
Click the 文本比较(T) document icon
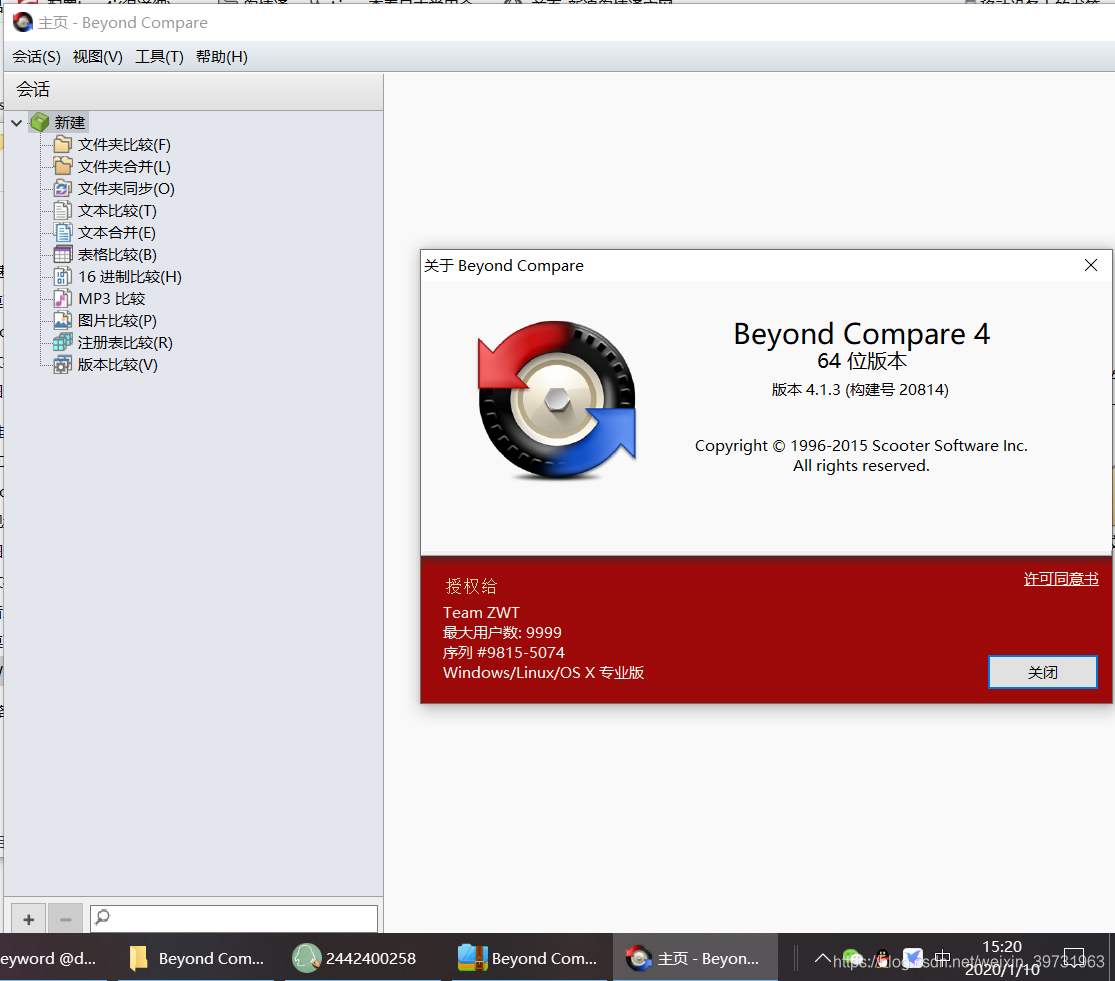click(x=63, y=210)
